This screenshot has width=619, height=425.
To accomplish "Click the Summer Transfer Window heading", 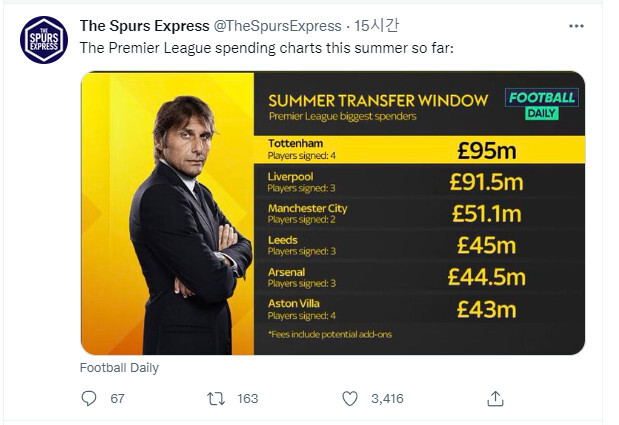I will [x=377, y=101].
